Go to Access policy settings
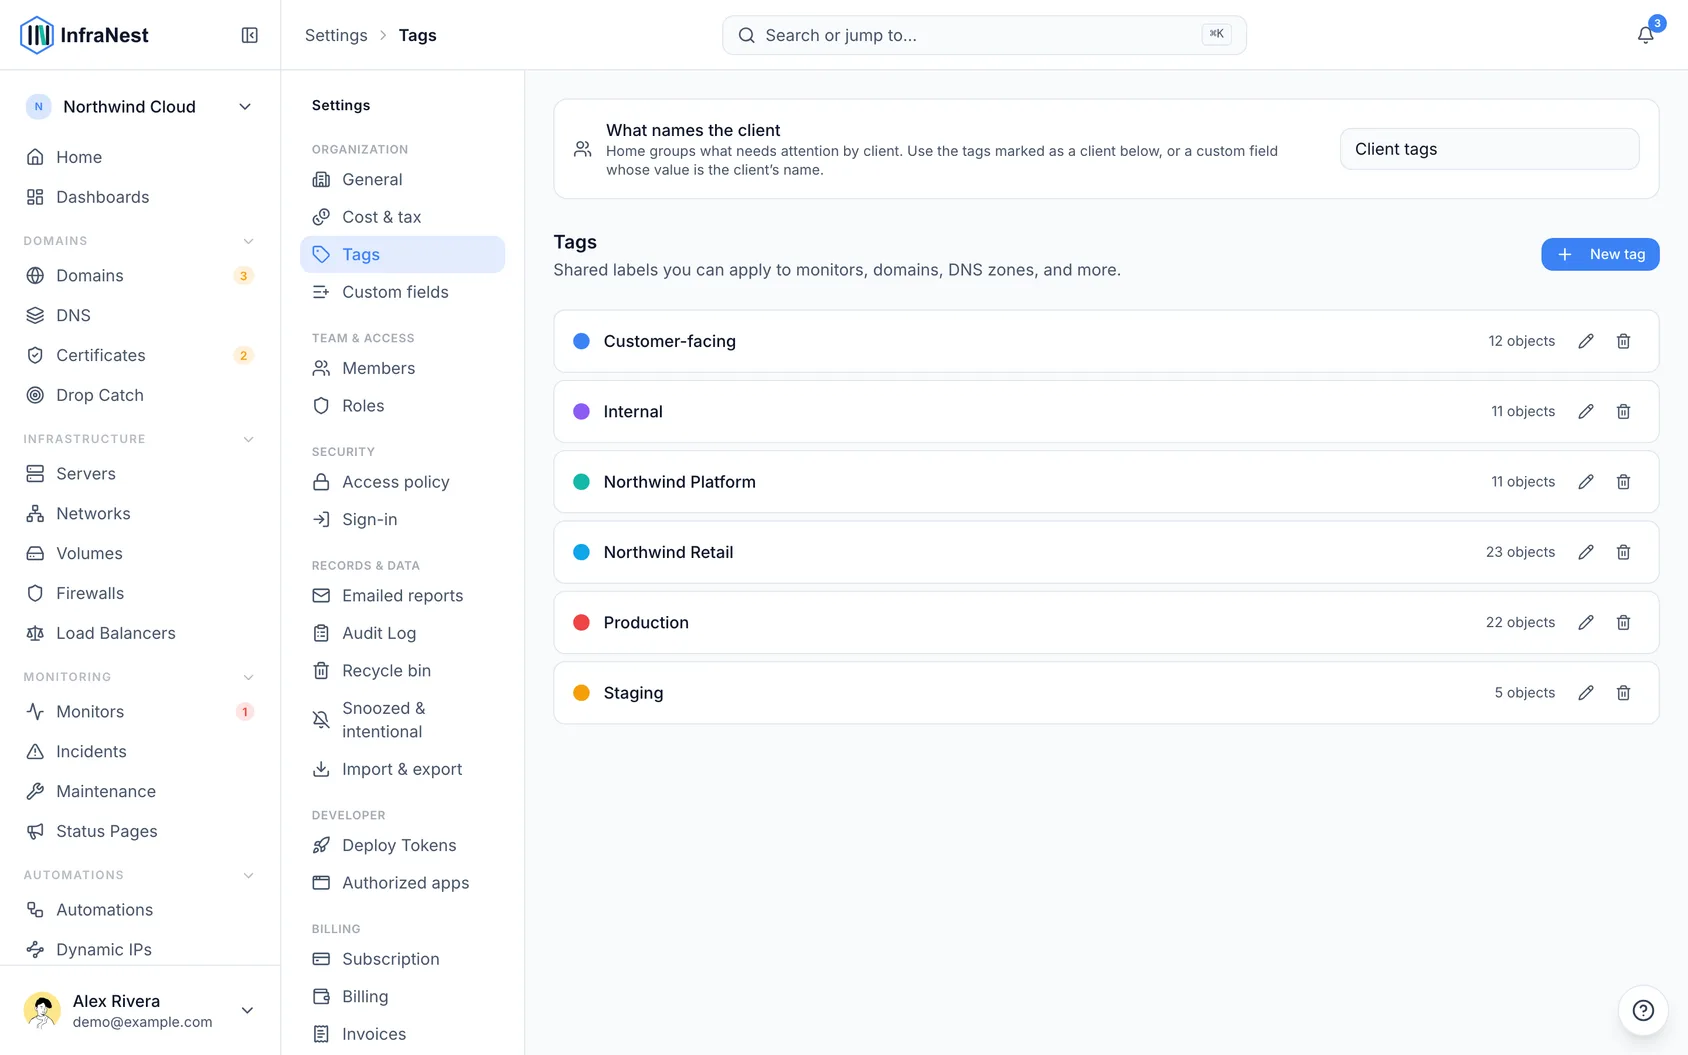The height and width of the screenshot is (1055, 1688). coord(402,482)
